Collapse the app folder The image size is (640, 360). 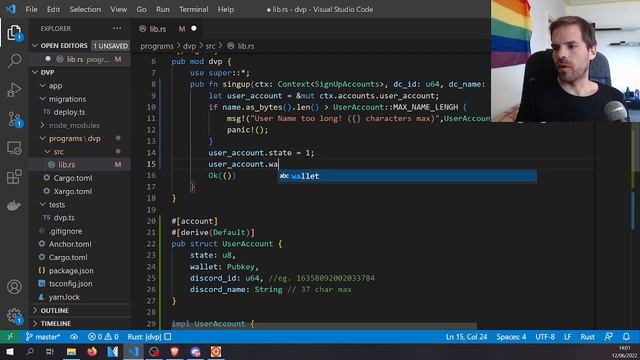pyautogui.click(x=55, y=86)
